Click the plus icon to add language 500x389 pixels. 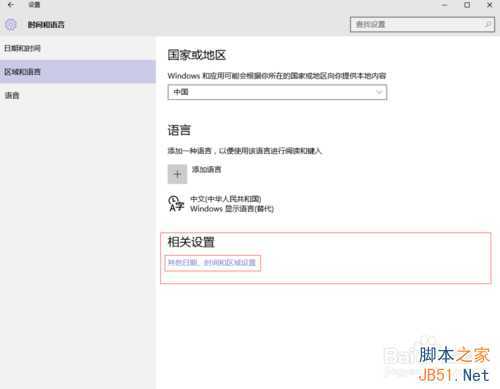(x=177, y=174)
